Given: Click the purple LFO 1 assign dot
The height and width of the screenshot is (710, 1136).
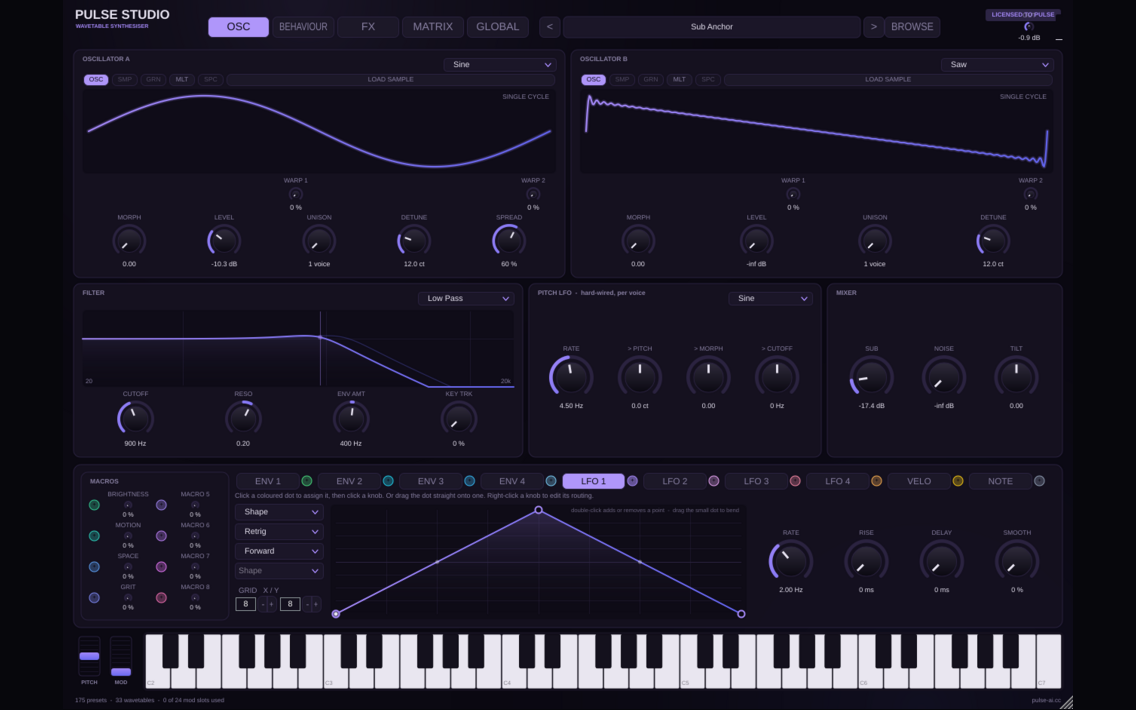Looking at the screenshot, I should tap(632, 481).
